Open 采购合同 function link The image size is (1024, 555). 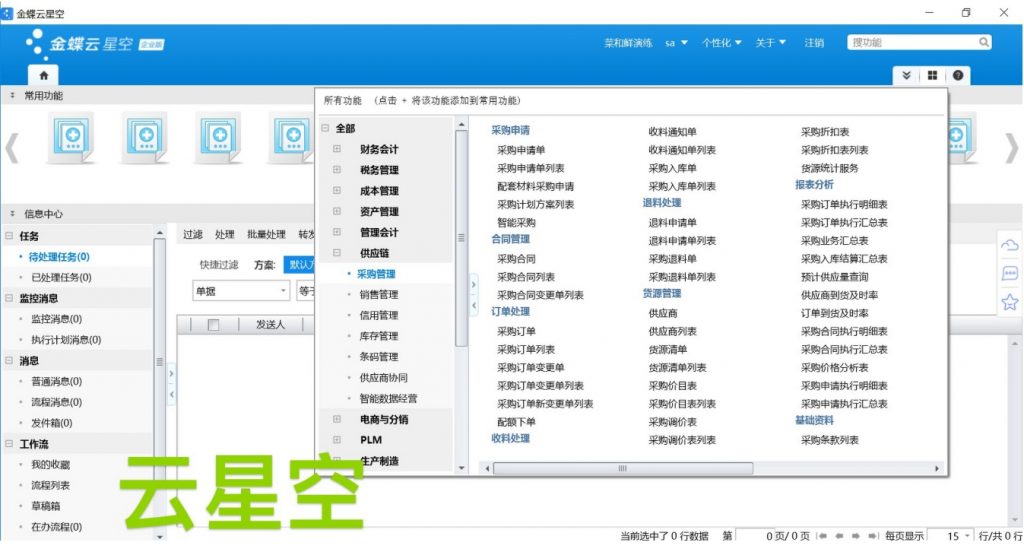tap(516, 259)
